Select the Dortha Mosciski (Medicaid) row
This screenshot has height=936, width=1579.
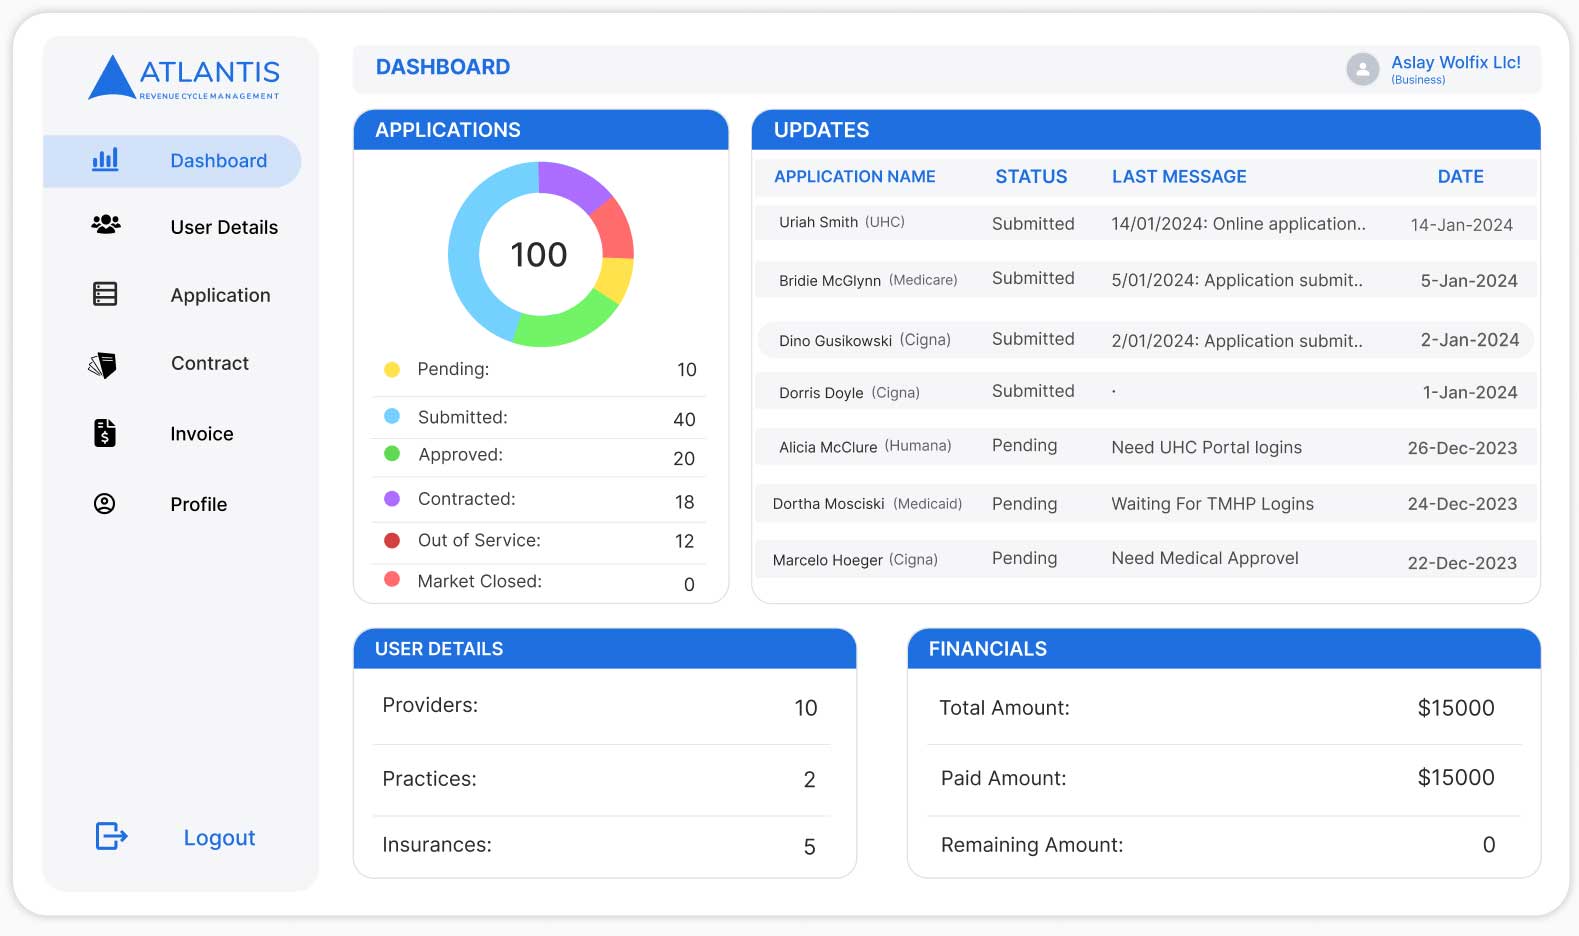click(x=1145, y=503)
